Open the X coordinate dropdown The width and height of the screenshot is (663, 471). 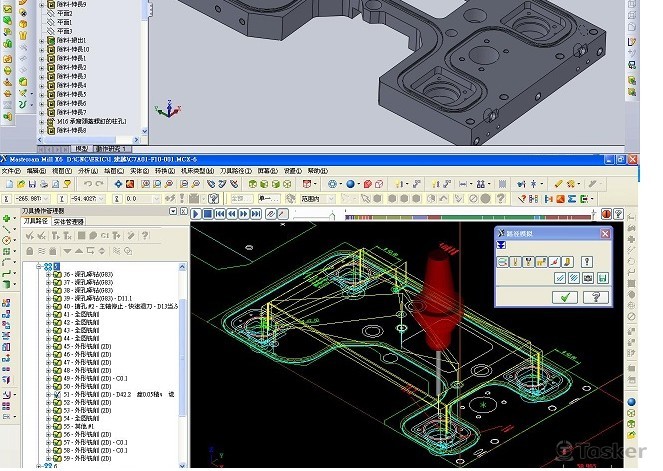[46, 198]
